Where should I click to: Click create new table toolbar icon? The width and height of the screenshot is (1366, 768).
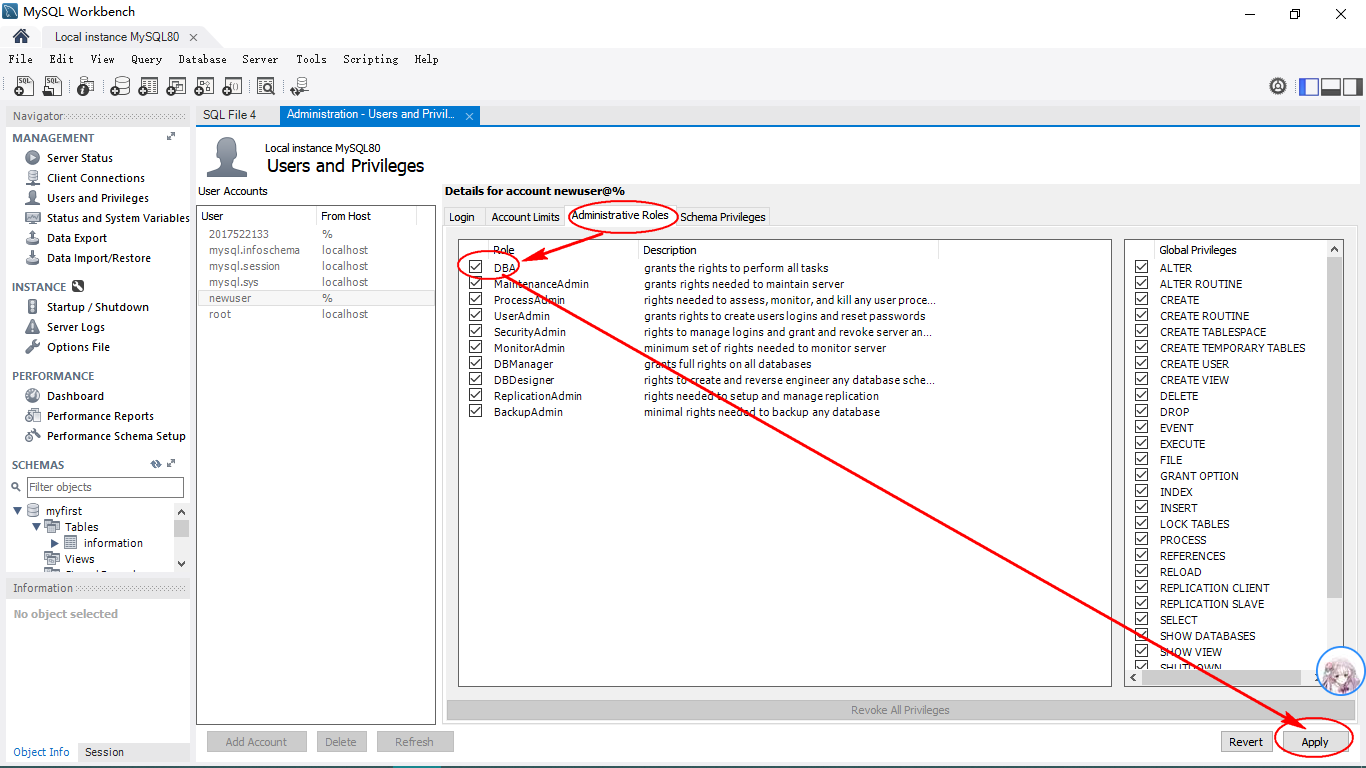click(148, 87)
